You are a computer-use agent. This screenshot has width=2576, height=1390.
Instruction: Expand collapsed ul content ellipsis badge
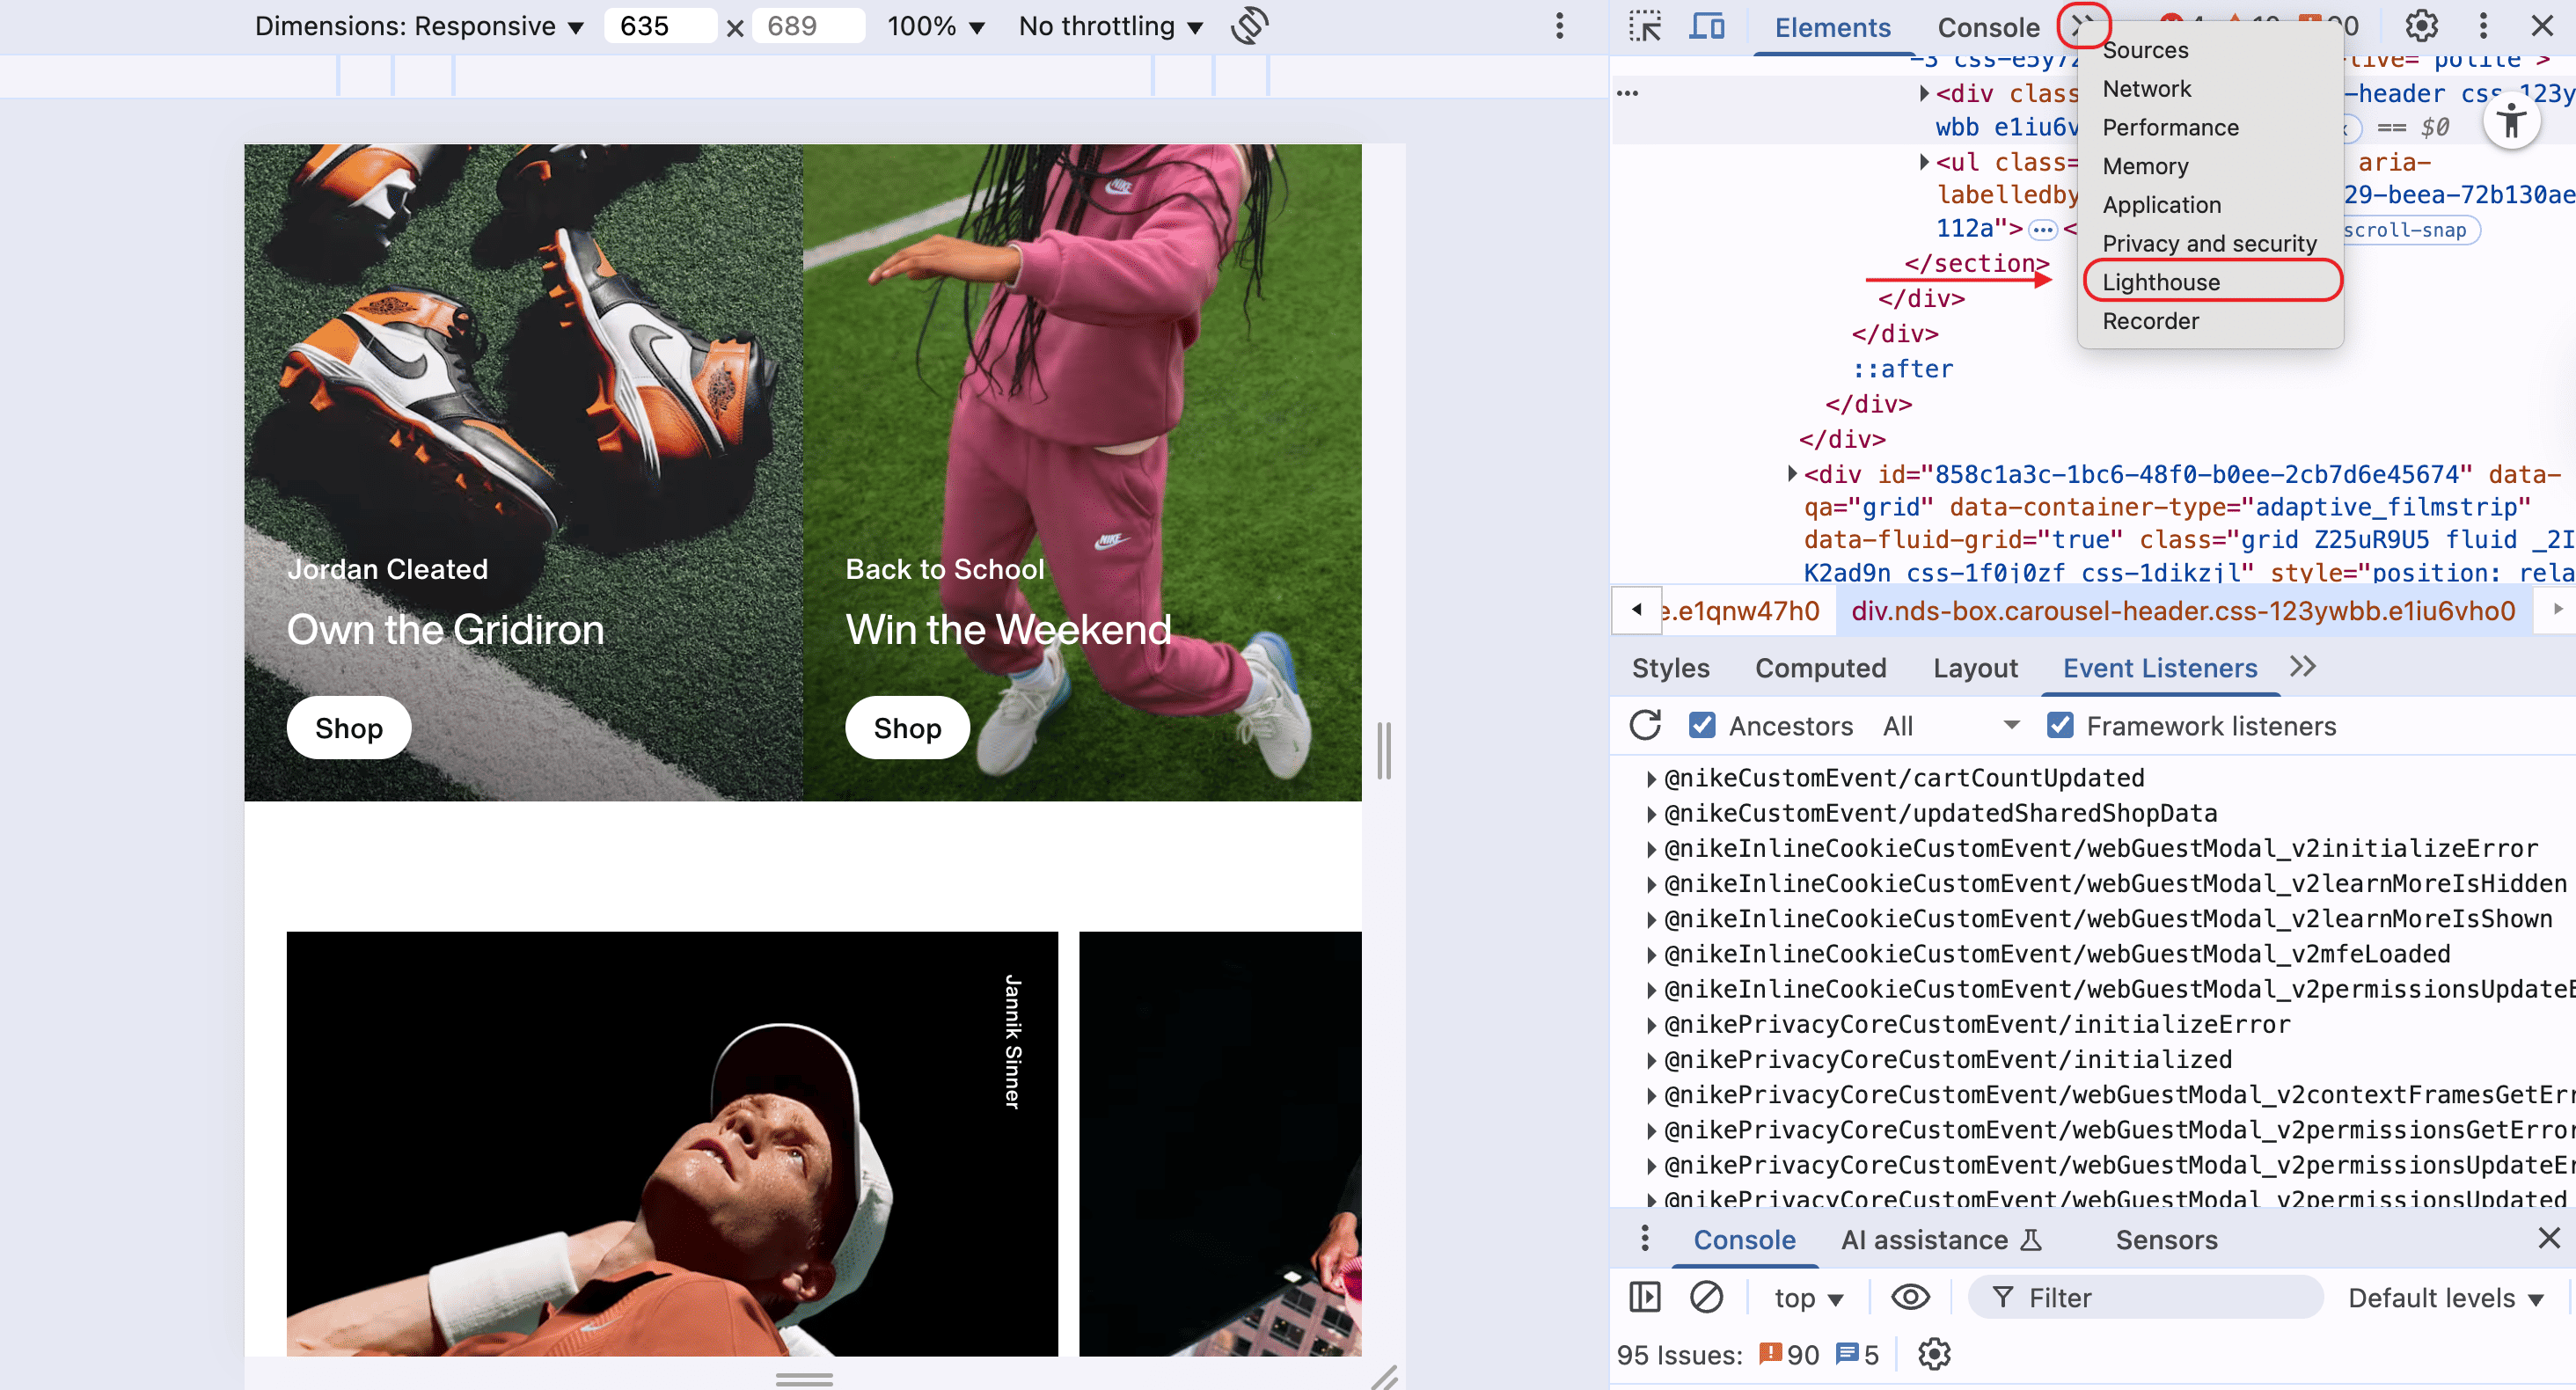[2042, 230]
